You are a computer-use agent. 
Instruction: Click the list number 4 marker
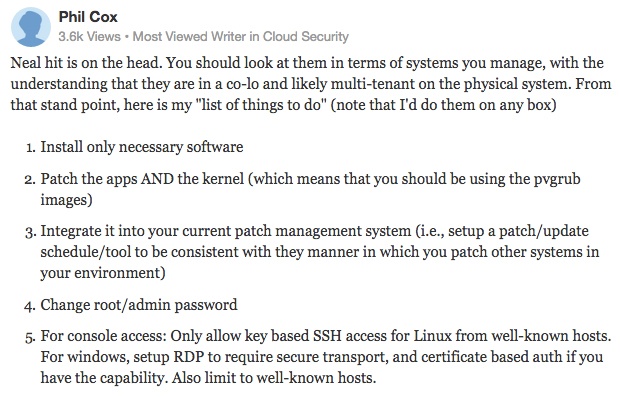coord(30,306)
